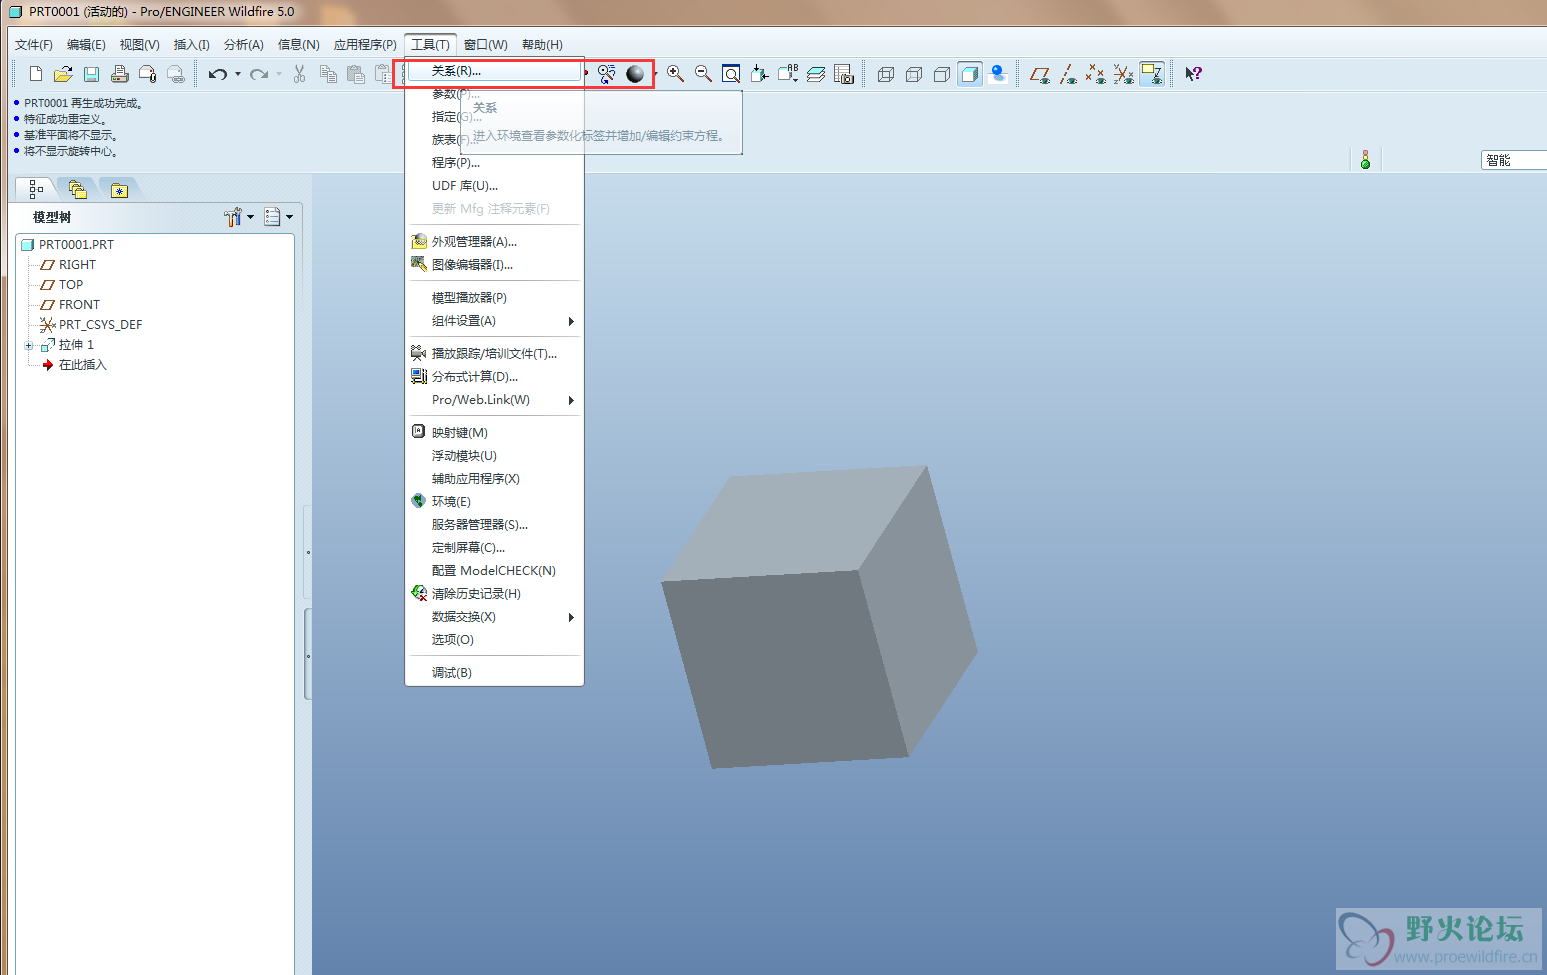Open the 视图(V) menu

(x=139, y=45)
